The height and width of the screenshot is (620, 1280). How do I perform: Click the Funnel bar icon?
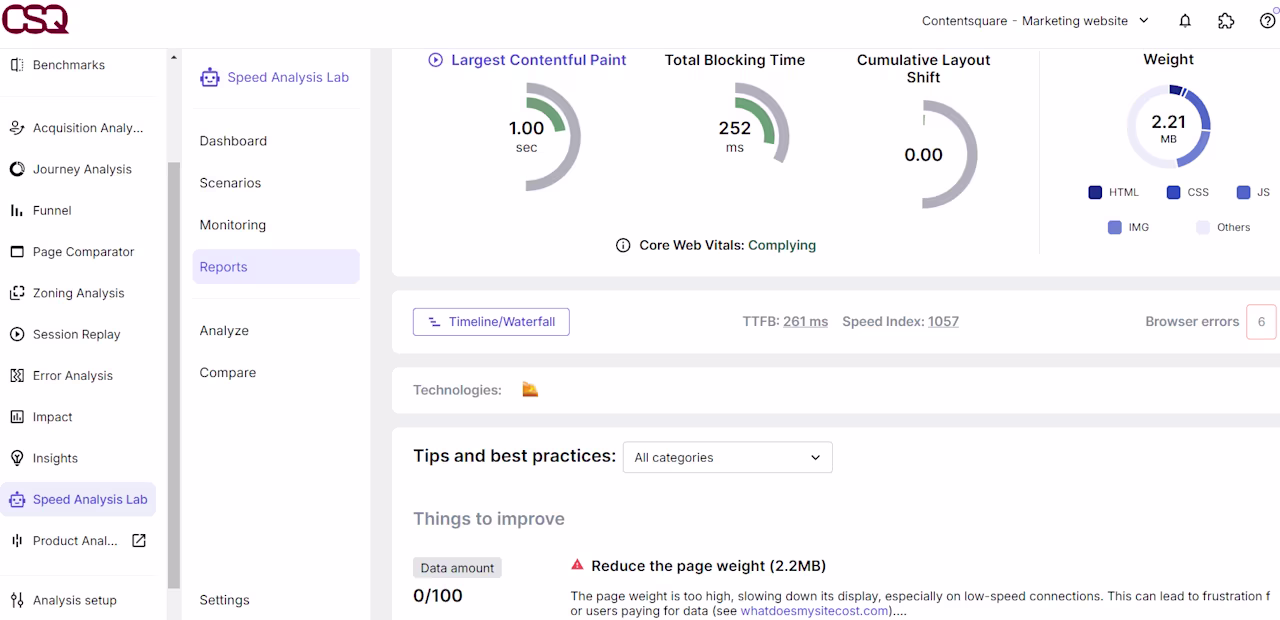click(x=17, y=210)
